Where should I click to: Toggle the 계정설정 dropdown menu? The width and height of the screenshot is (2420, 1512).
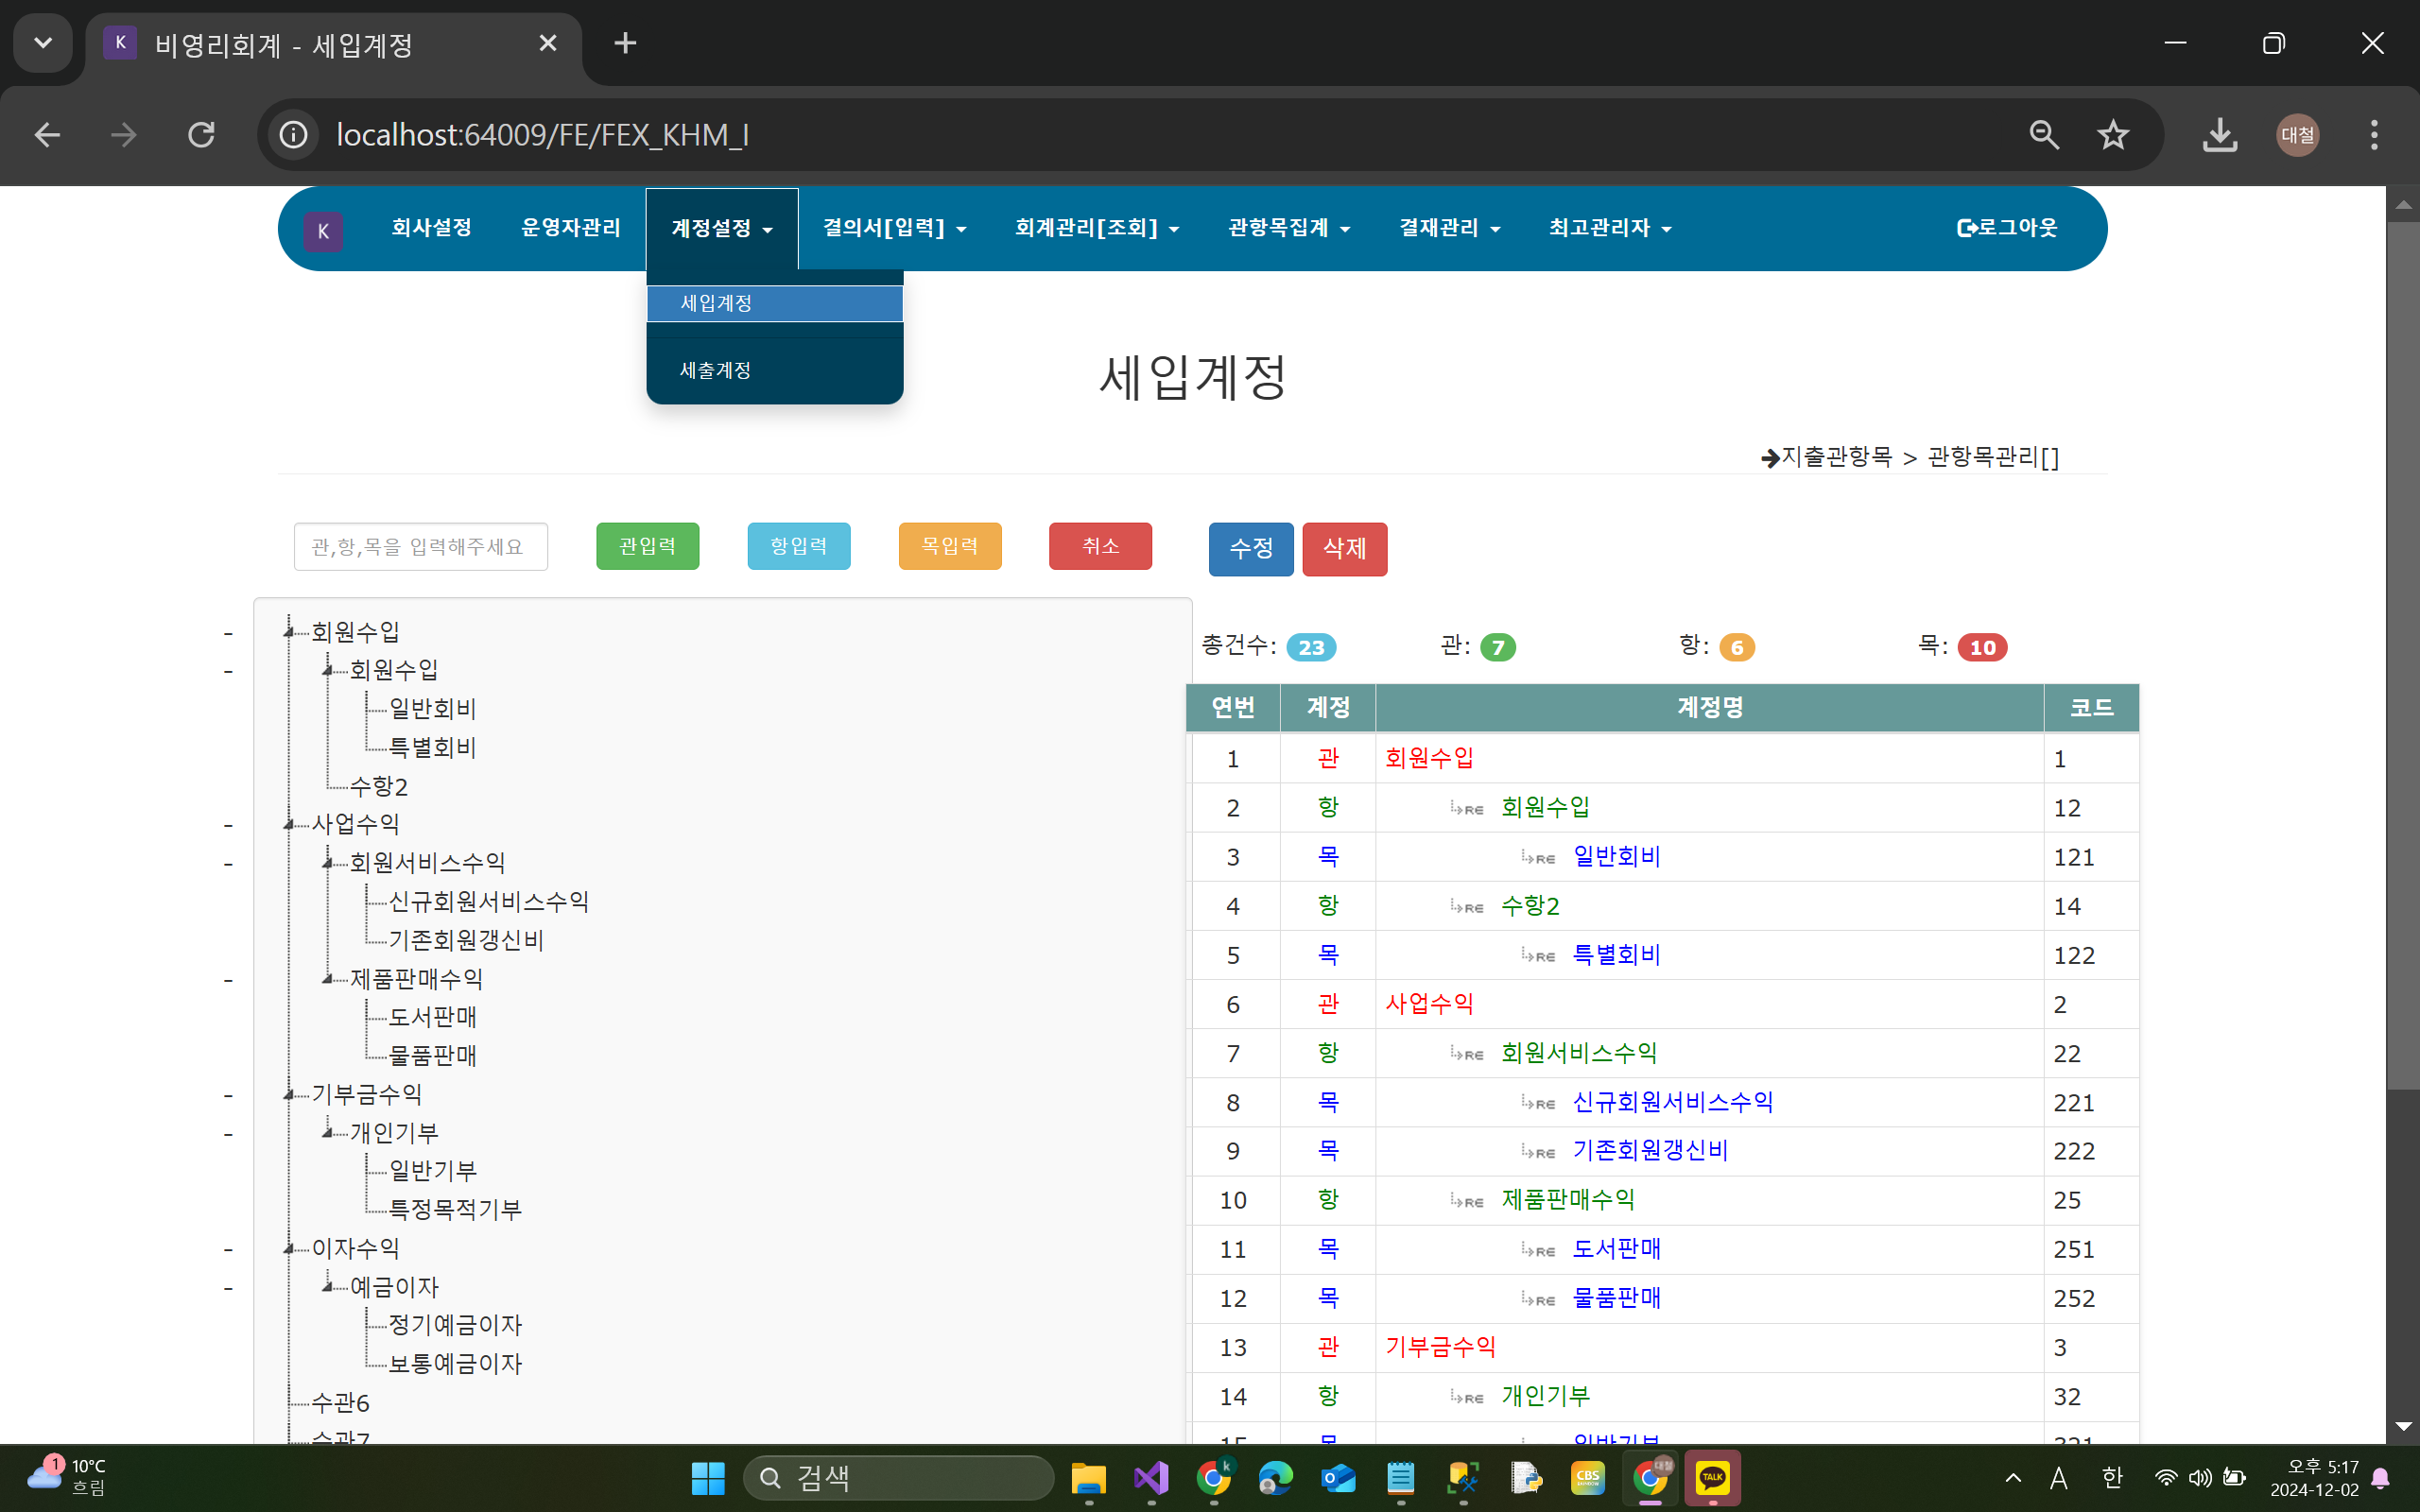pyautogui.click(x=722, y=228)
